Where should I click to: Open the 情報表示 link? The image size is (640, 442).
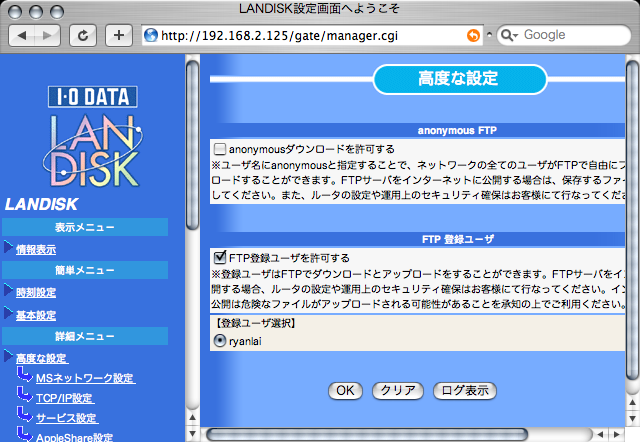click(x=36, y=250)
